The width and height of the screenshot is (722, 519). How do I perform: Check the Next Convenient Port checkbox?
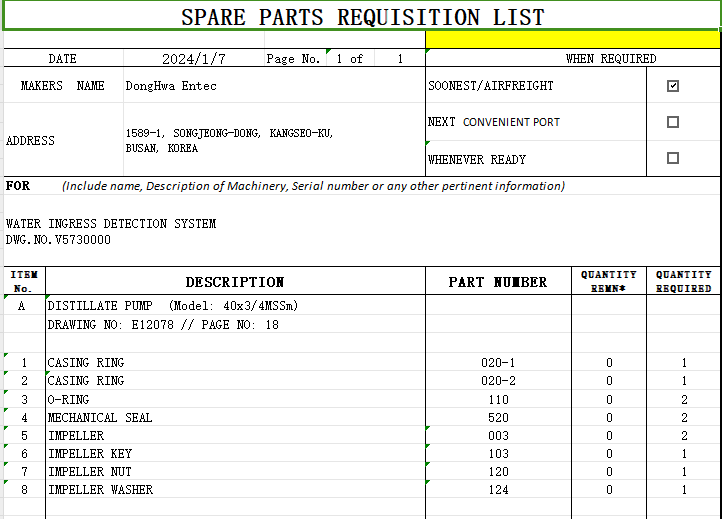click(673, 122)
